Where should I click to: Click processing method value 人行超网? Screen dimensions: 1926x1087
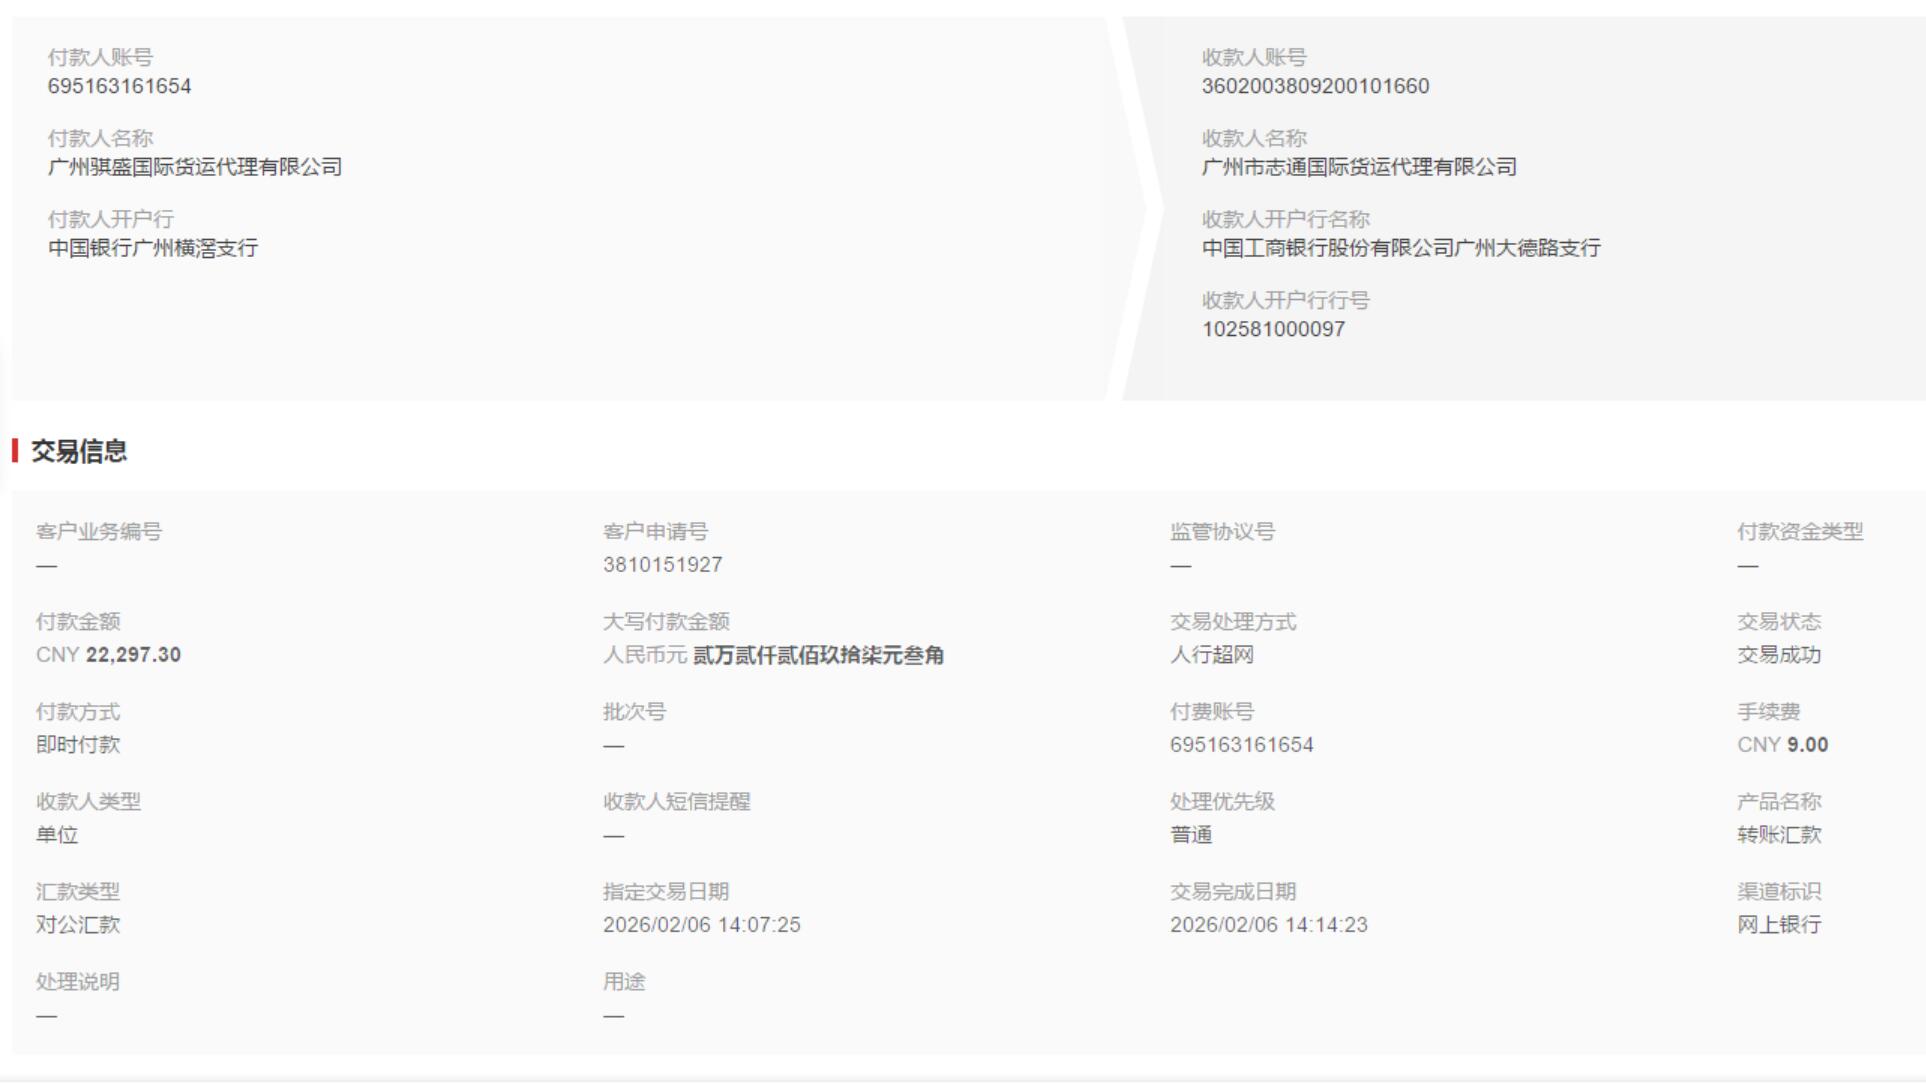click(1211, 655)
